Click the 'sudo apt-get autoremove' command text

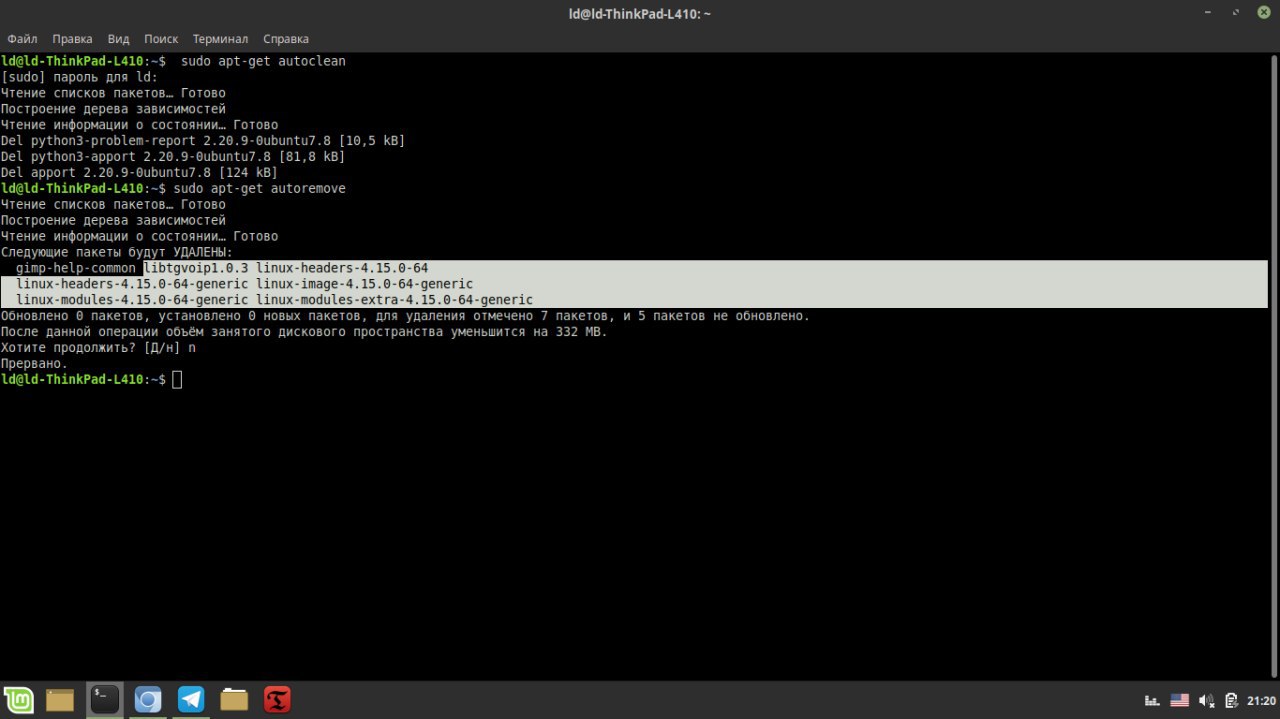coord(259,188)
